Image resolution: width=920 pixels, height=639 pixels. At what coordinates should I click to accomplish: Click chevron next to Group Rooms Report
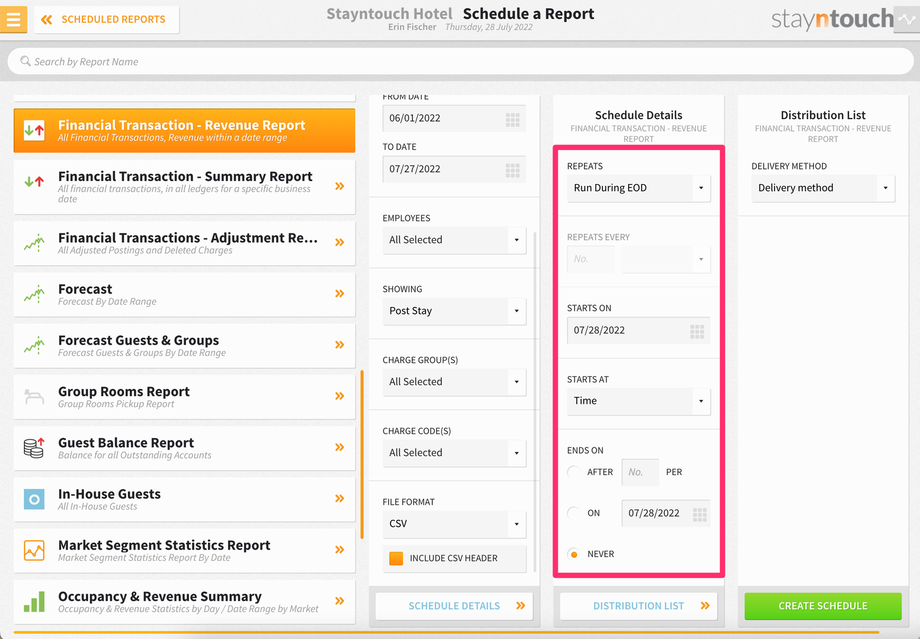click(x=339, y=396)
